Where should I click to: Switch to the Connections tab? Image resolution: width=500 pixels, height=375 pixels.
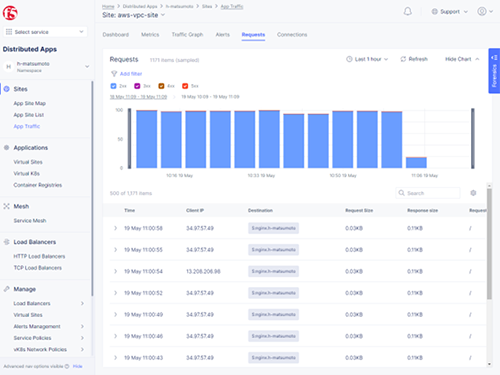point(292,35)
